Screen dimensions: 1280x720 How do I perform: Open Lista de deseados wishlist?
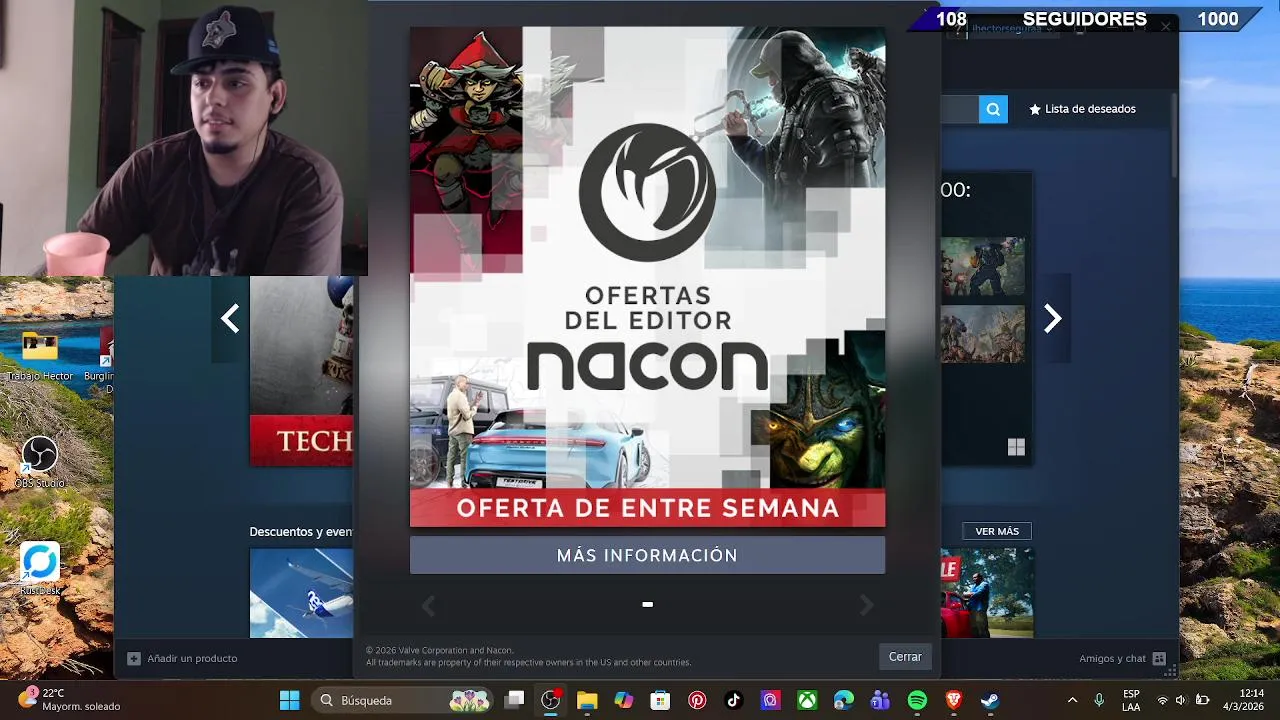click(1082, 109)
